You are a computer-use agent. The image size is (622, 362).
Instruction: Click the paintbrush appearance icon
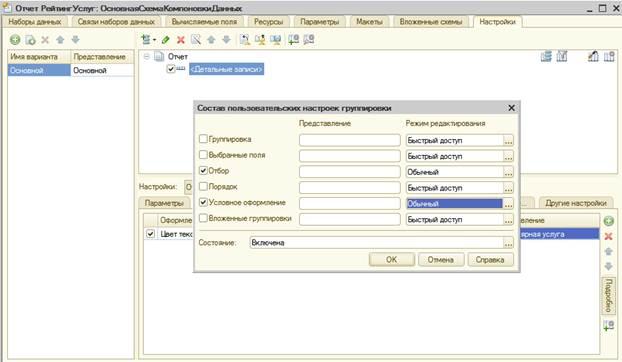pyautogui.click(x=593, y=57)
